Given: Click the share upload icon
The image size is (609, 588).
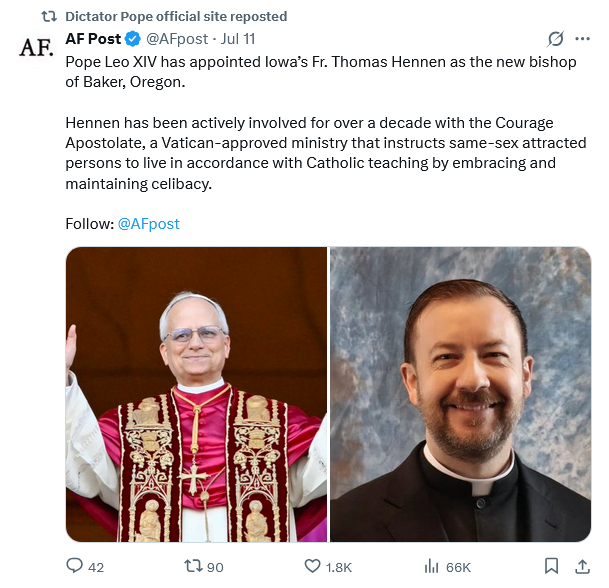Looking at the screenshot, I should pos(582,566).
